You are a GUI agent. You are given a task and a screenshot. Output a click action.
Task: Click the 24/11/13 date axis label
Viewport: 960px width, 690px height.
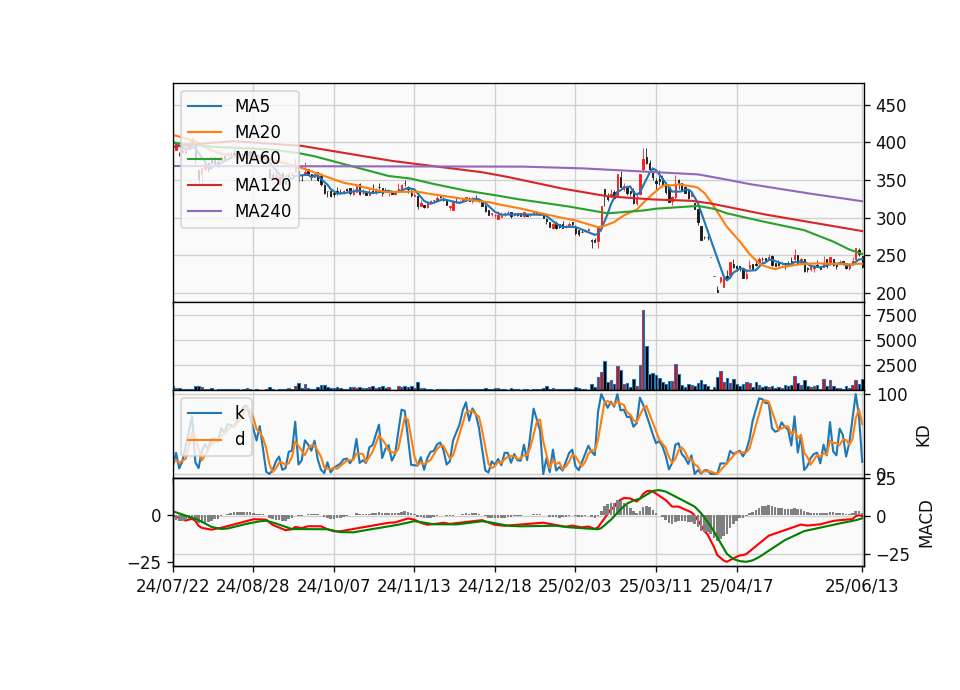414,586
